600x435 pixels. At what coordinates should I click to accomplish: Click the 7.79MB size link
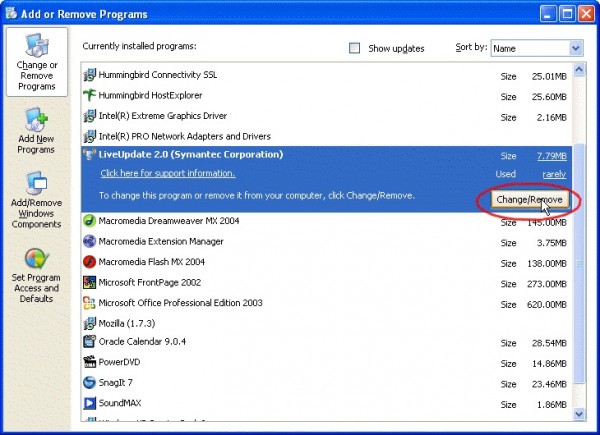(x=552, y=156)
